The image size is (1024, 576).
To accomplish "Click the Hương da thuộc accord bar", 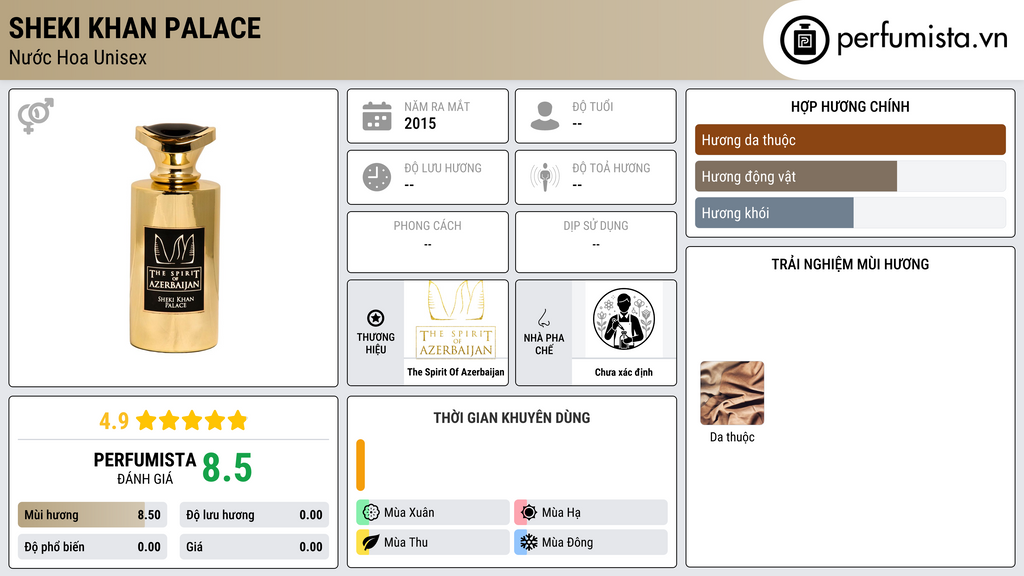I will (x=850, y=140).
